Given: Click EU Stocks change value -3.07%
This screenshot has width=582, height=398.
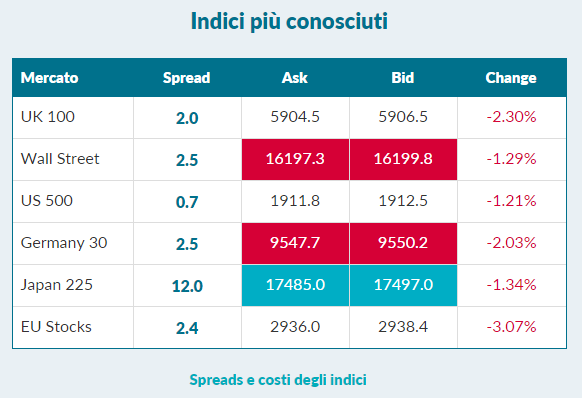Looking at the screenshot, I should [x=511, y=327].
